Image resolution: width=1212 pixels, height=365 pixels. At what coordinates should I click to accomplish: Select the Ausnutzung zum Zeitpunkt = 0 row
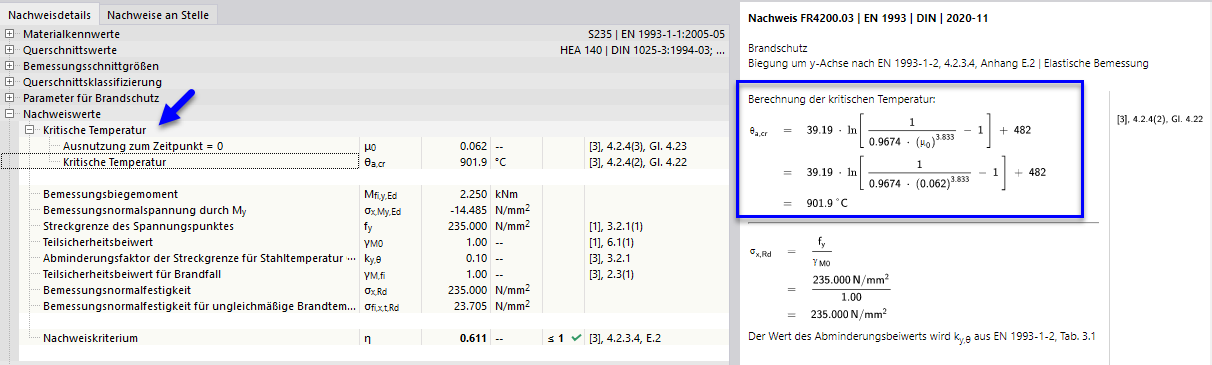coord(367,146)
